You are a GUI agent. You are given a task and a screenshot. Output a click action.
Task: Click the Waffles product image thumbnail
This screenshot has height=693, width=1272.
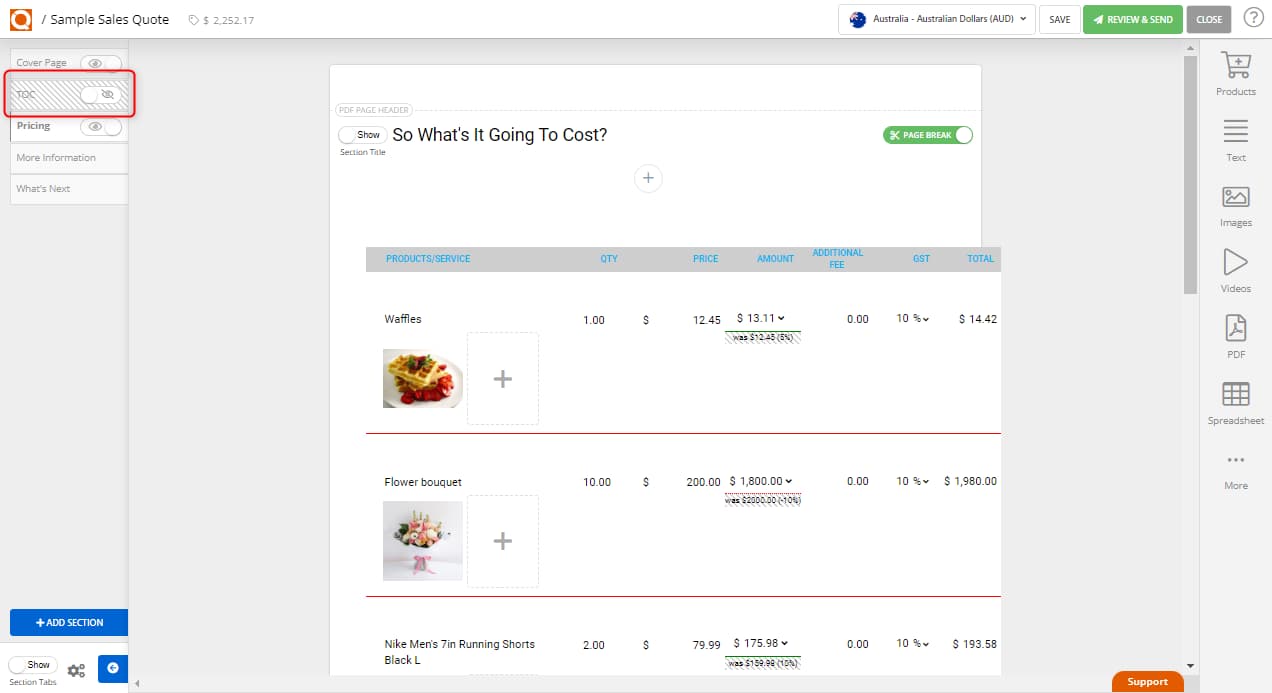point(422,379)
